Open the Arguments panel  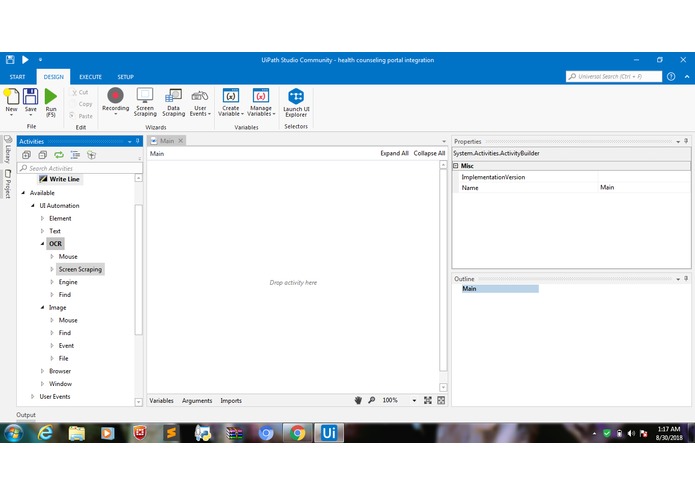[197, 401]
